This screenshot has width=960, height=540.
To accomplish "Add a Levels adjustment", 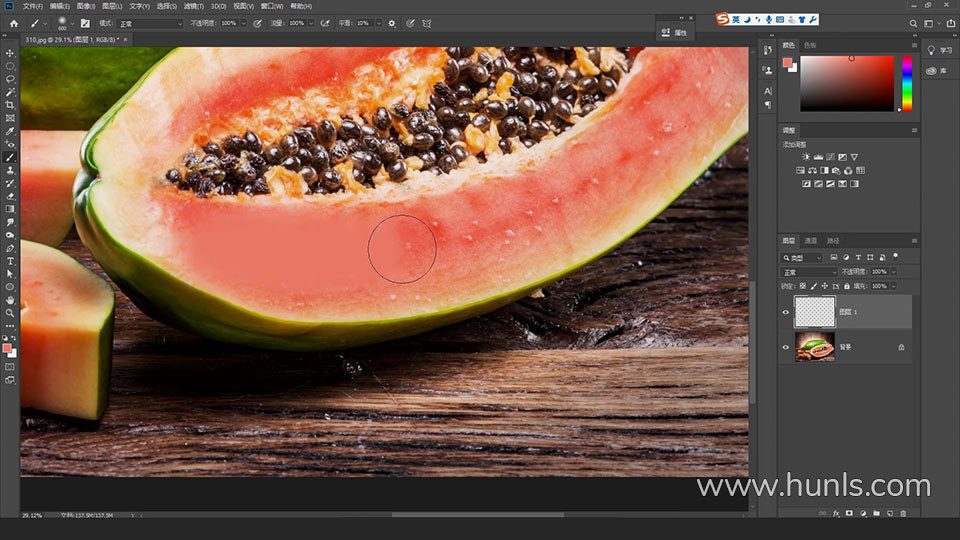I will click(818, 157).
